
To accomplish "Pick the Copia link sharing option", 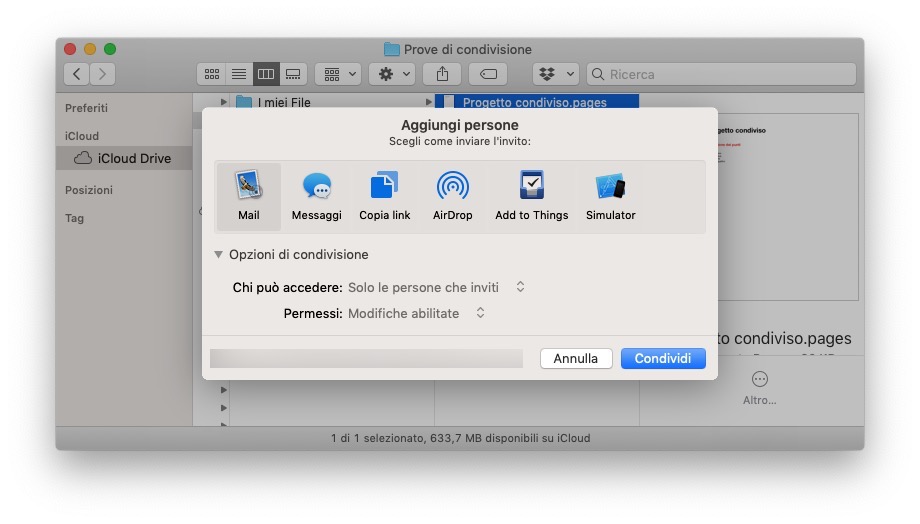I will (384, 197).
